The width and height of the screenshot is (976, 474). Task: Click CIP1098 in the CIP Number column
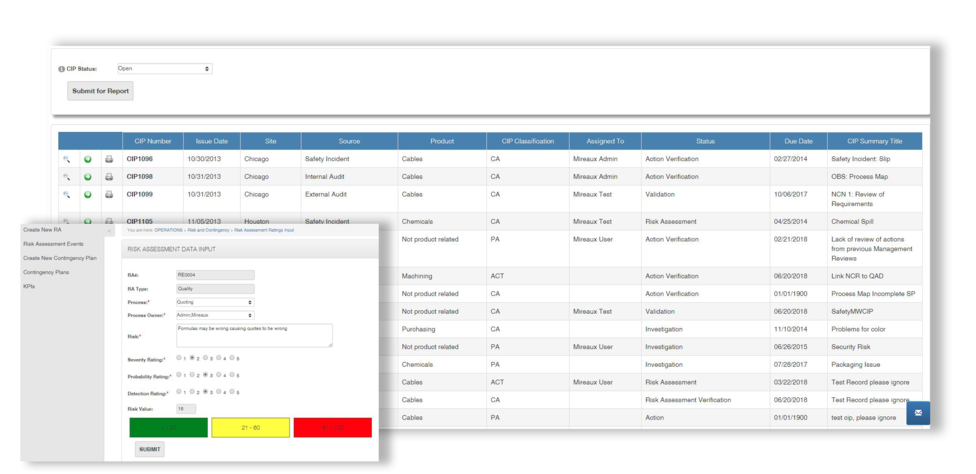coord(139,177)
